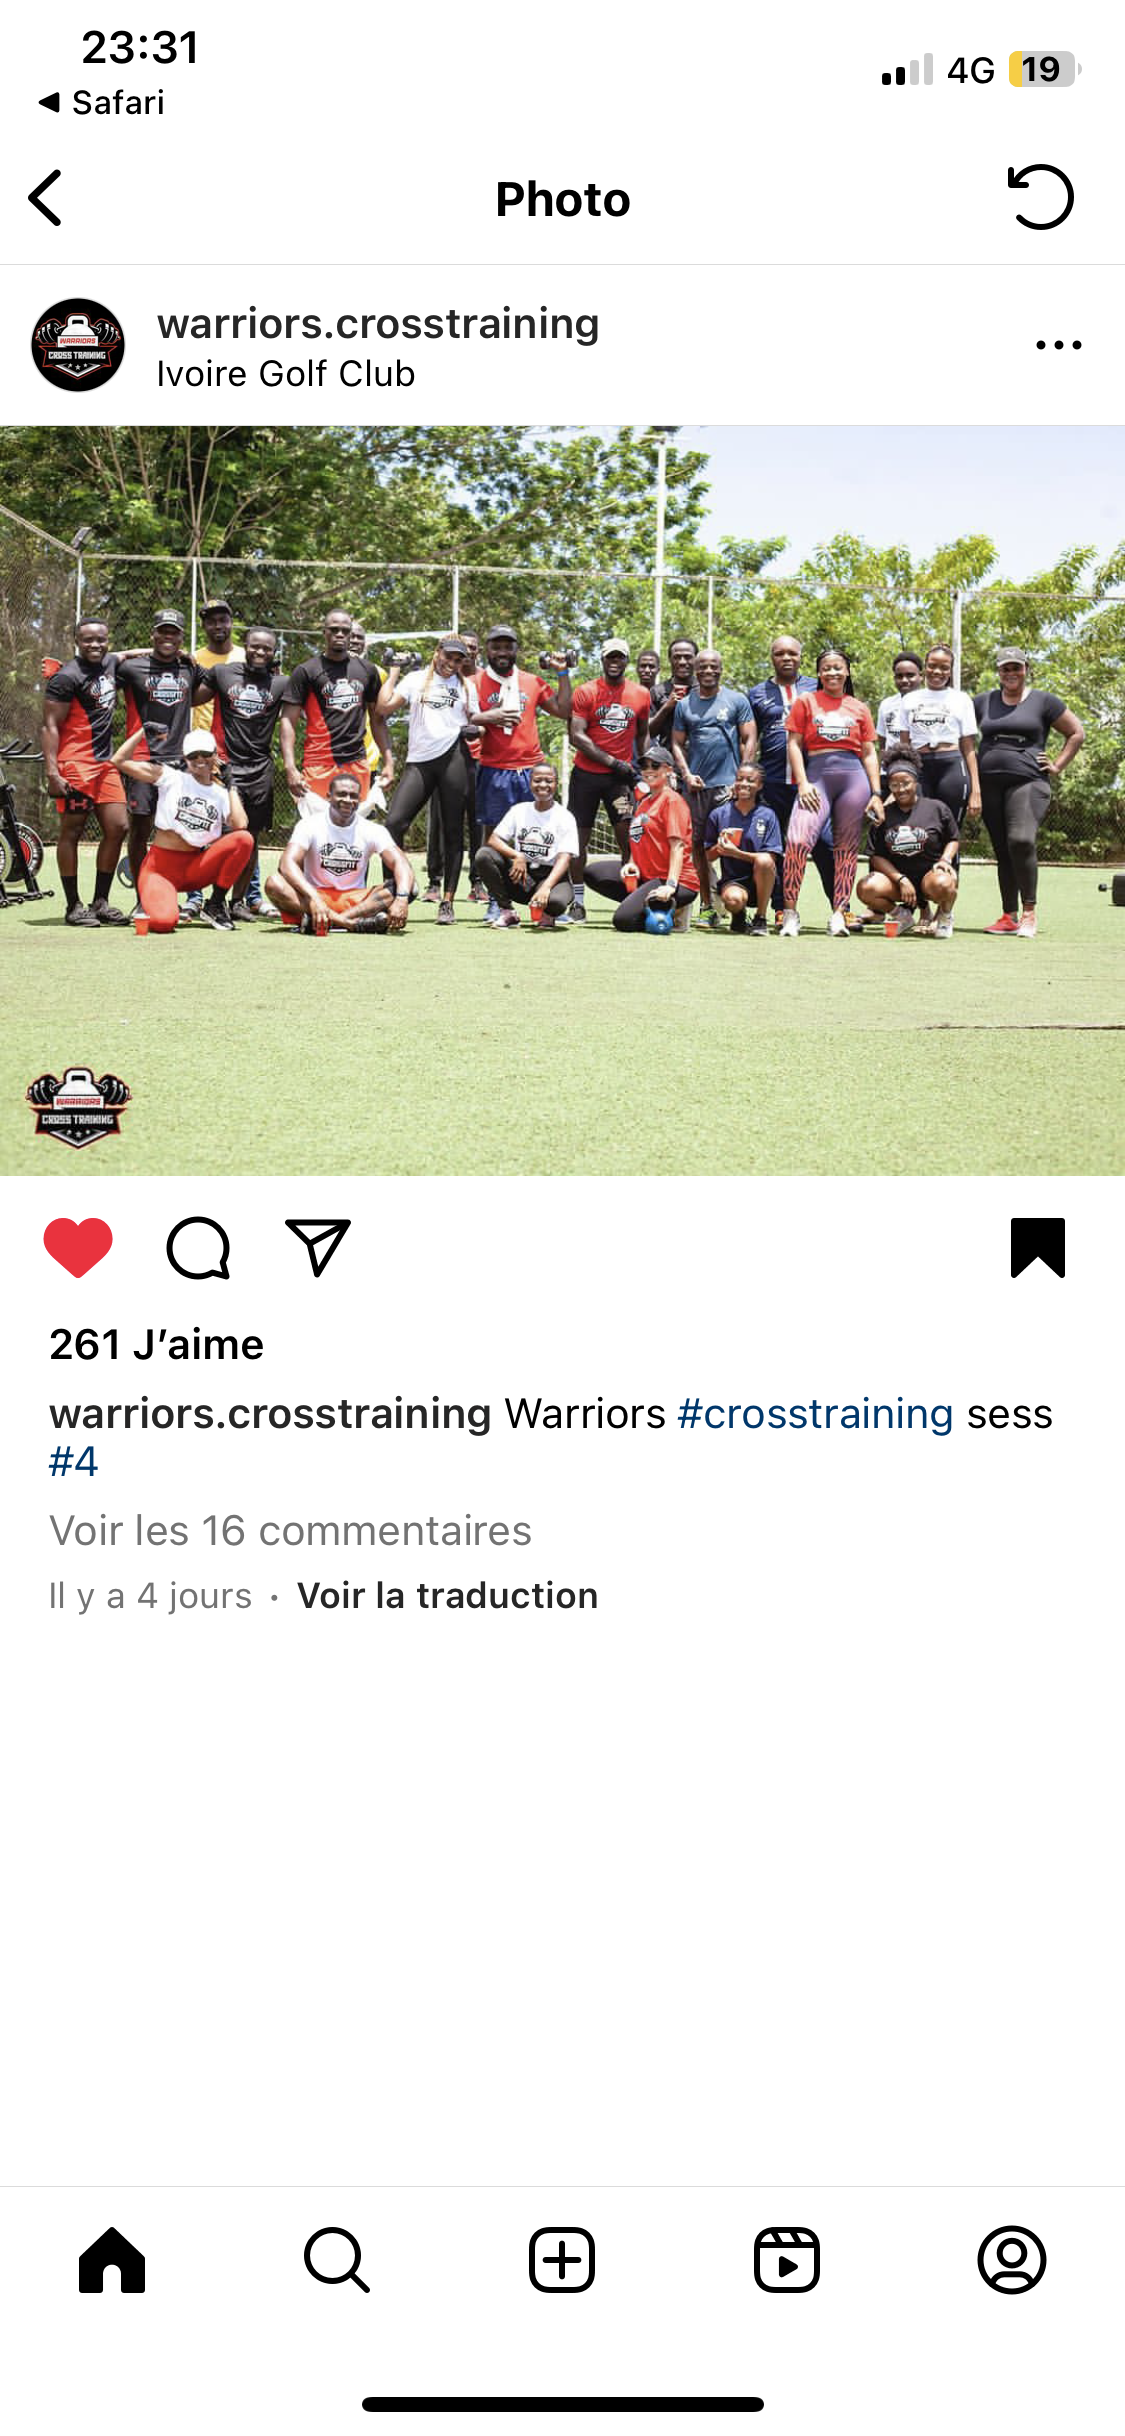
Task: Open the profile tab icon
Action: point(1012,2259)
